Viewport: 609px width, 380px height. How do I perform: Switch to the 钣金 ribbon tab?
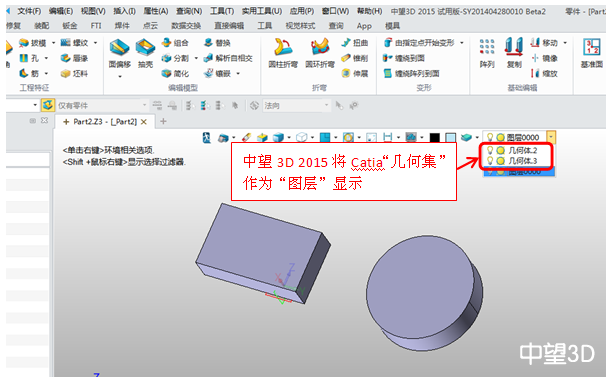click(x=70, y=26)
